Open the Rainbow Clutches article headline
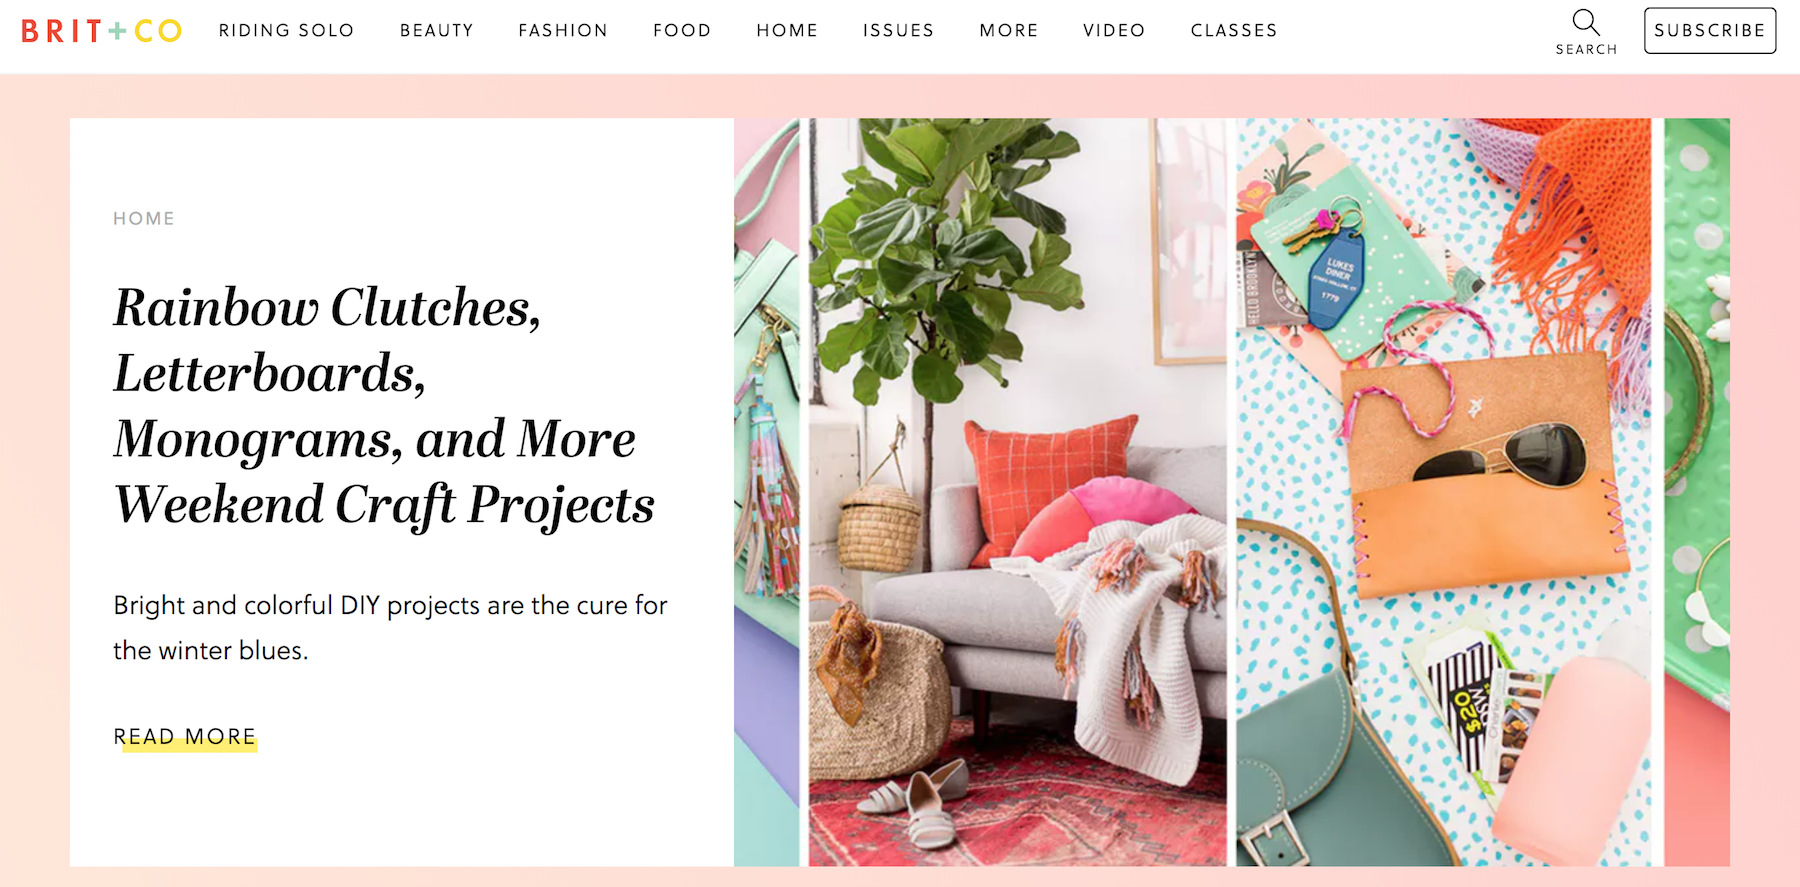 coord(384,405)
